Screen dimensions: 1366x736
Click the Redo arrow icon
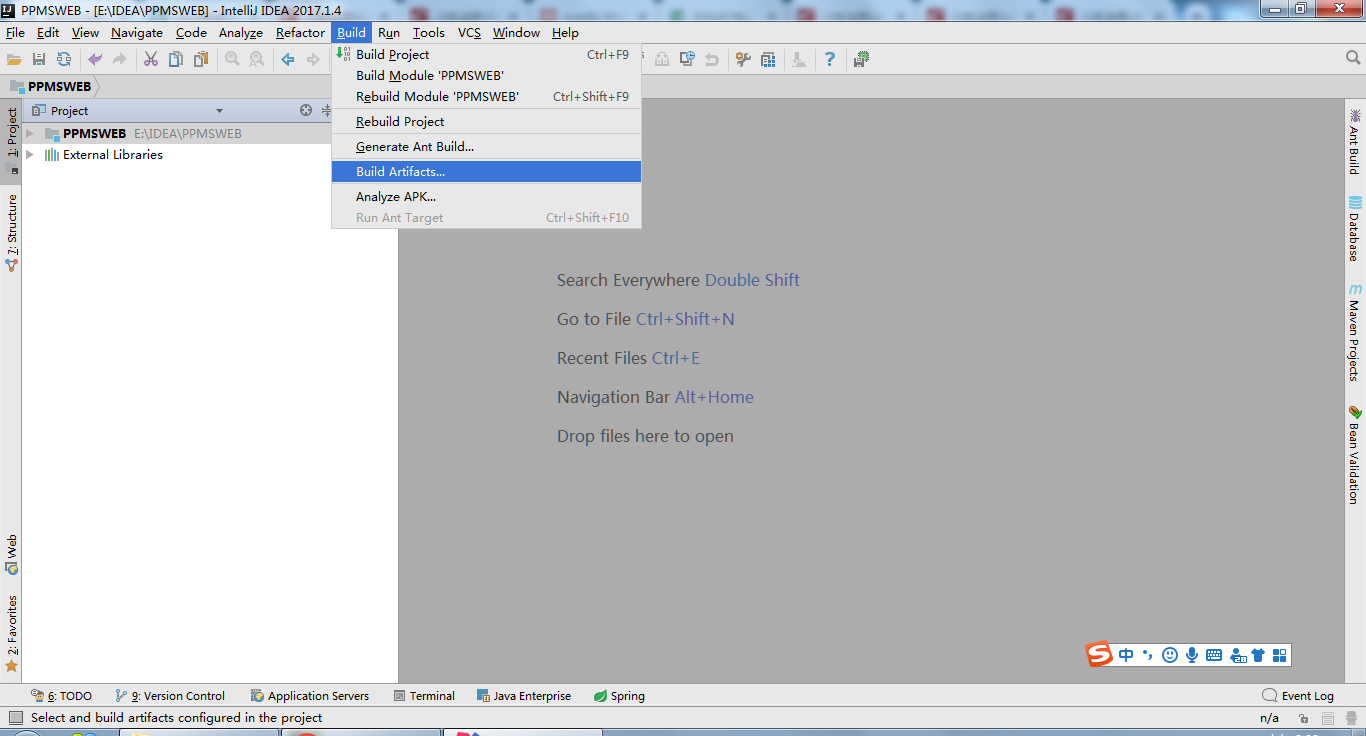[120, 60]
